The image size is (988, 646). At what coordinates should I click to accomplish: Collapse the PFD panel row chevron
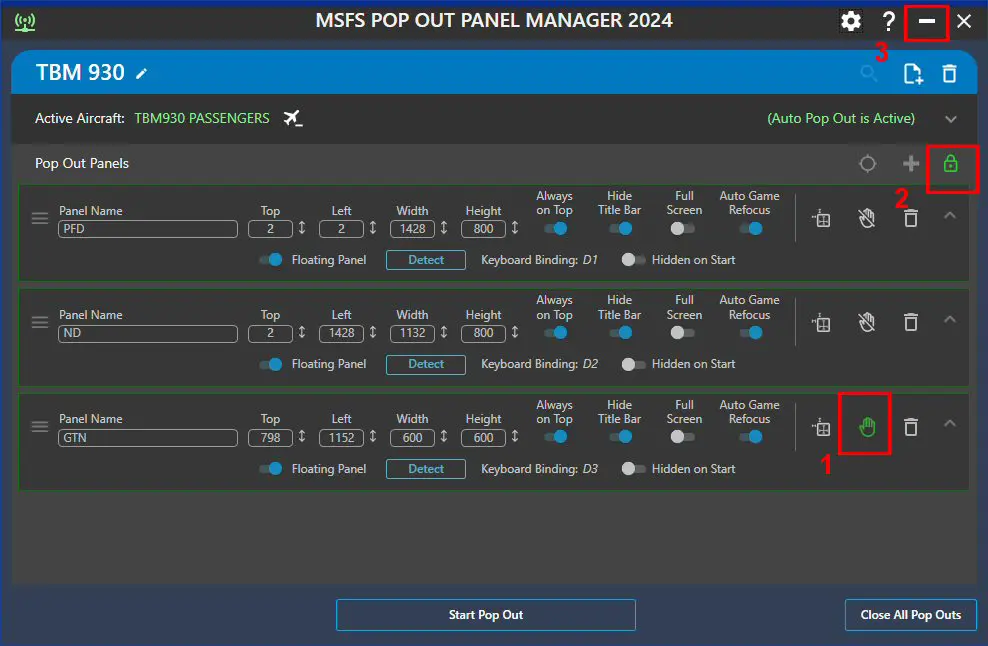point(950,216)
